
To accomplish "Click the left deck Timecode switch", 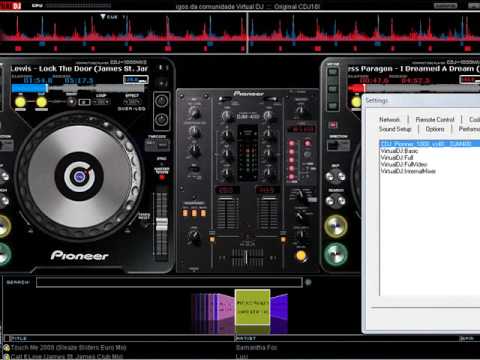I will (157, 145).
